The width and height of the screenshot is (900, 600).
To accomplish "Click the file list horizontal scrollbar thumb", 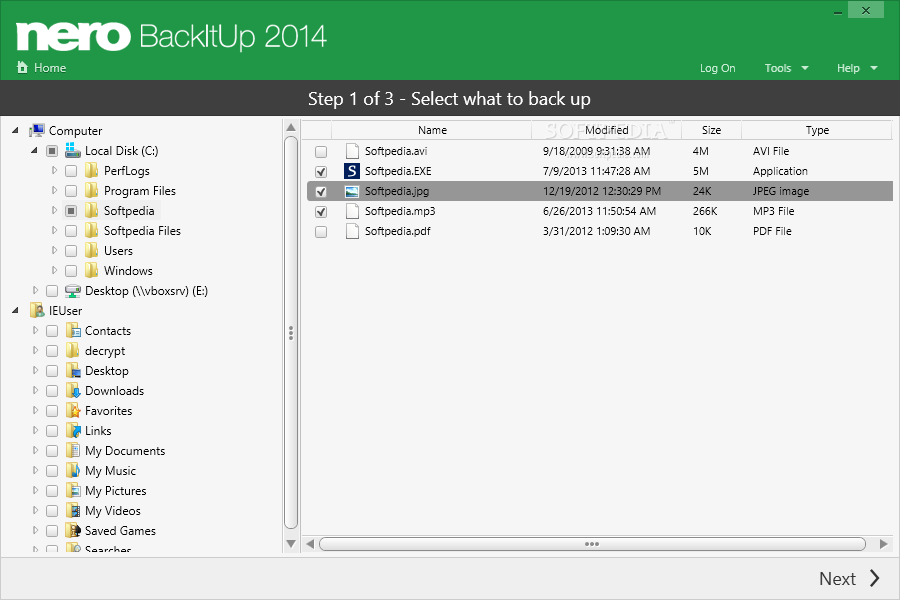I will [592, 544].
